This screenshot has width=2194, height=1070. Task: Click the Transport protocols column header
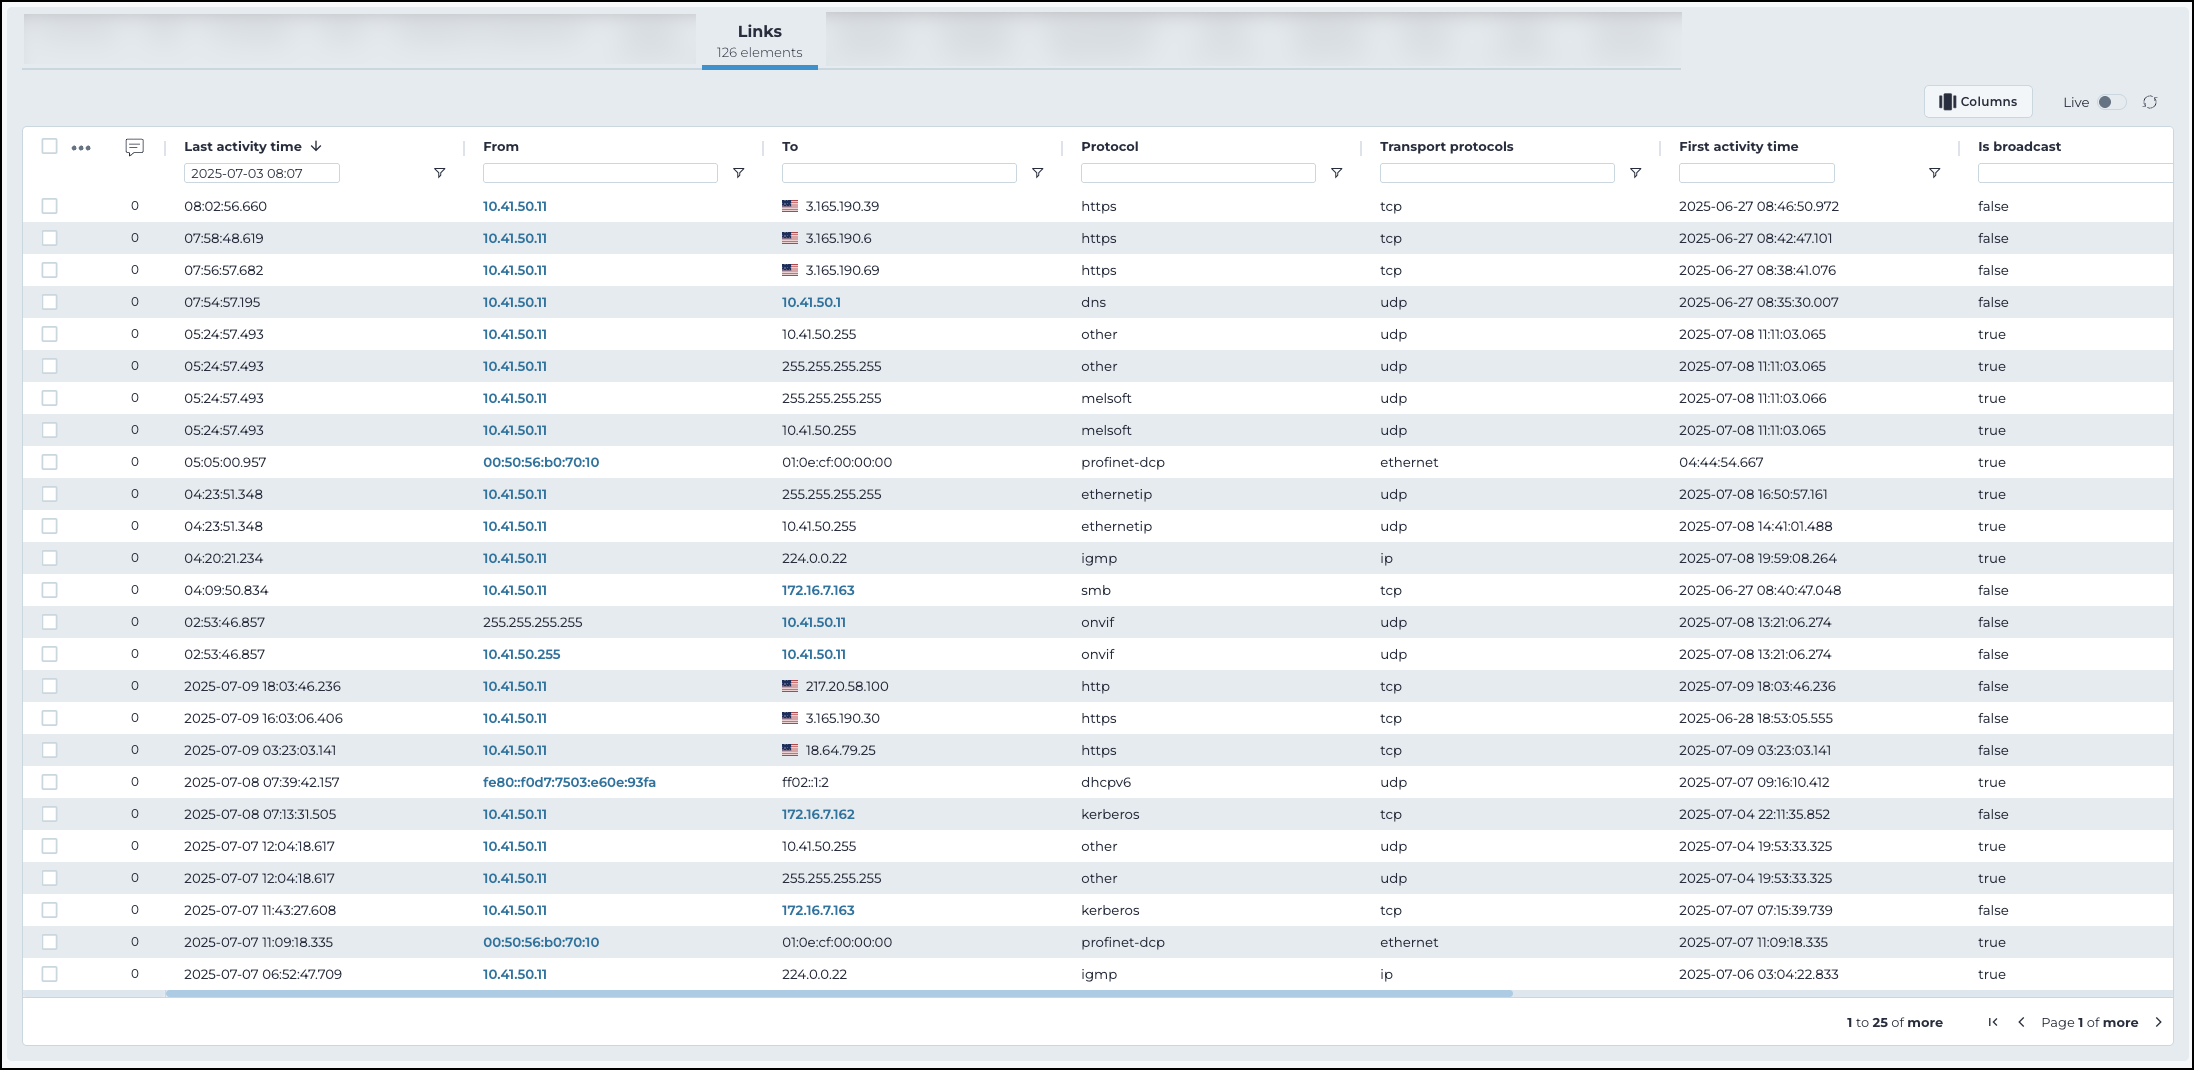1446,146
